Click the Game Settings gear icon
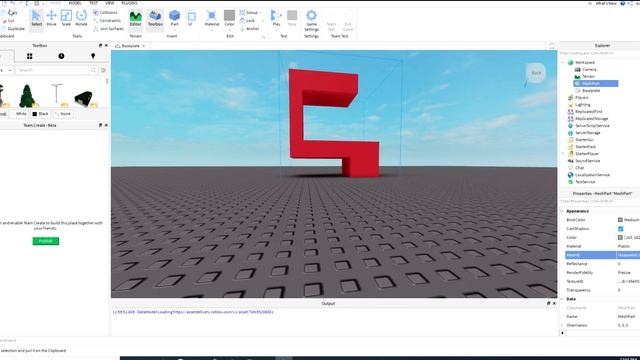This screenshot has width=640, height=360. (x=311, y=16)
